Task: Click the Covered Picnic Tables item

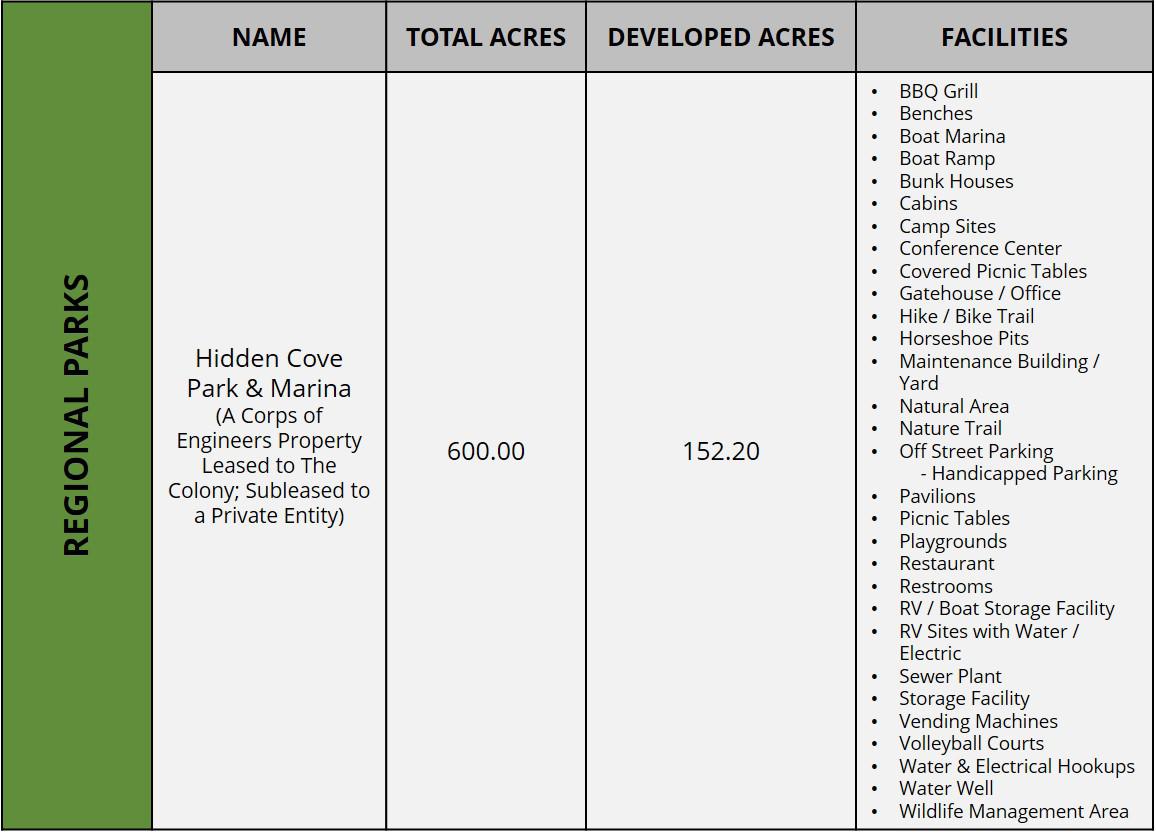Action: 993,271
